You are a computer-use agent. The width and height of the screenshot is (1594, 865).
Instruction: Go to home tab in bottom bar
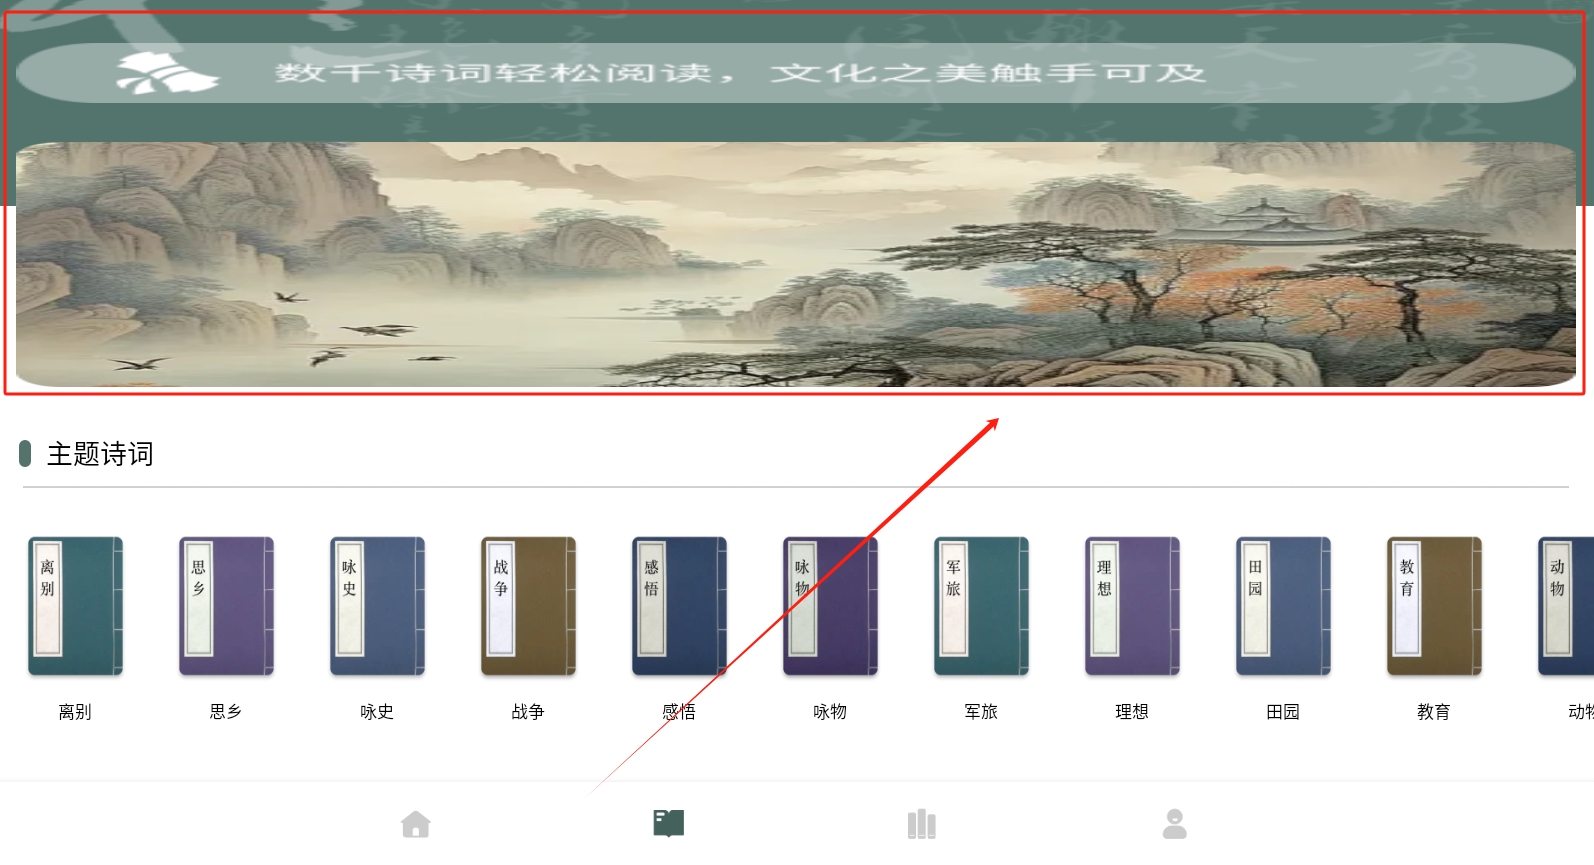416,824
